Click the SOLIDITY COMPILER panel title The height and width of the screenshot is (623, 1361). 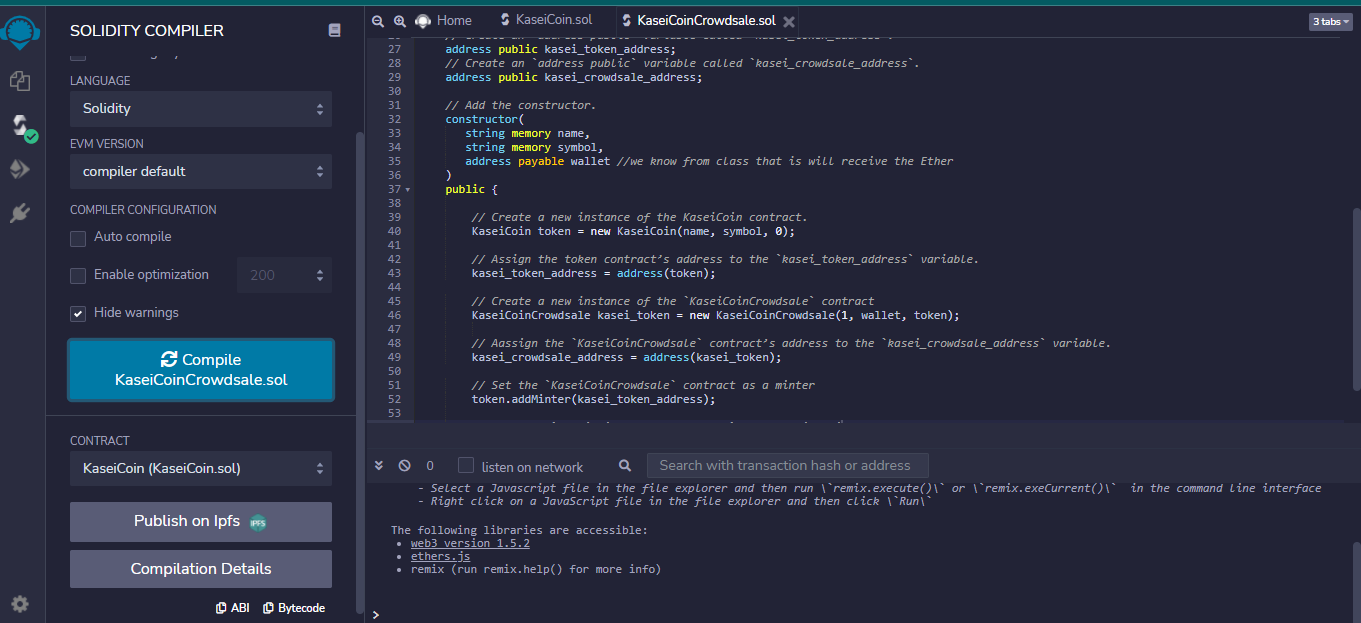pyautogui.click(x=147, y=31)
